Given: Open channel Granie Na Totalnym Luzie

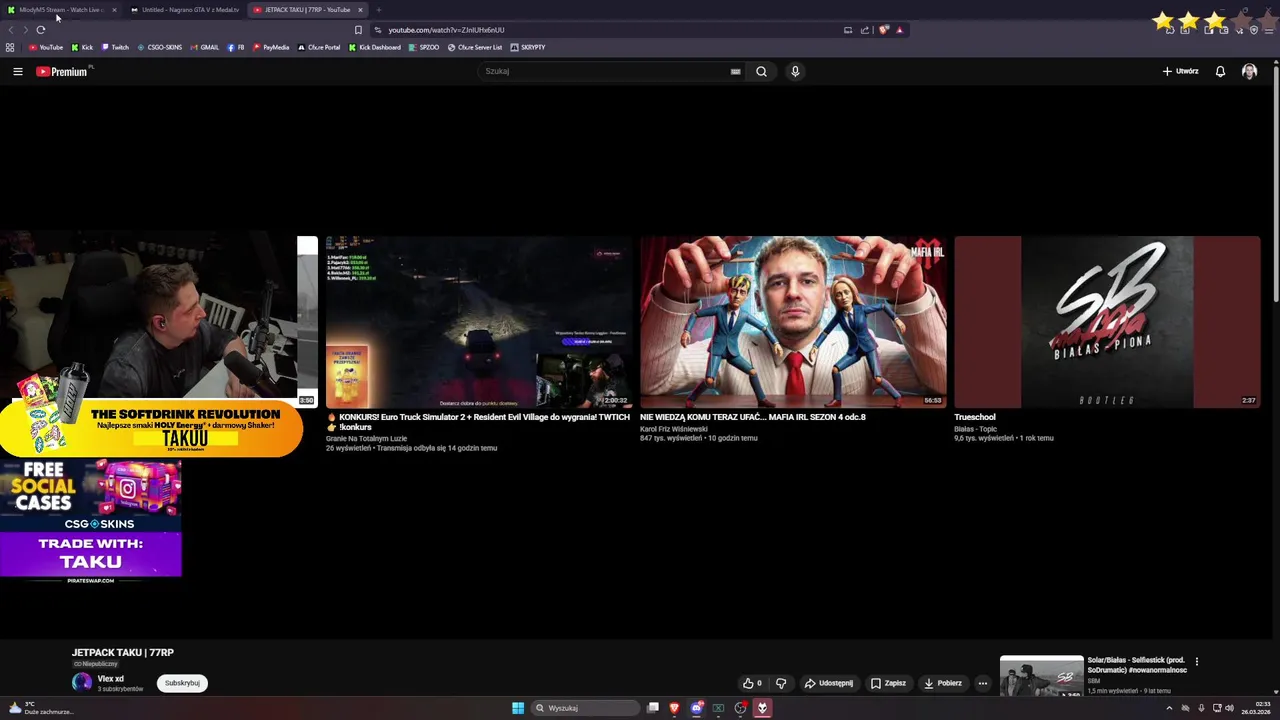Looking at the screenshot, I should (366, 438).
